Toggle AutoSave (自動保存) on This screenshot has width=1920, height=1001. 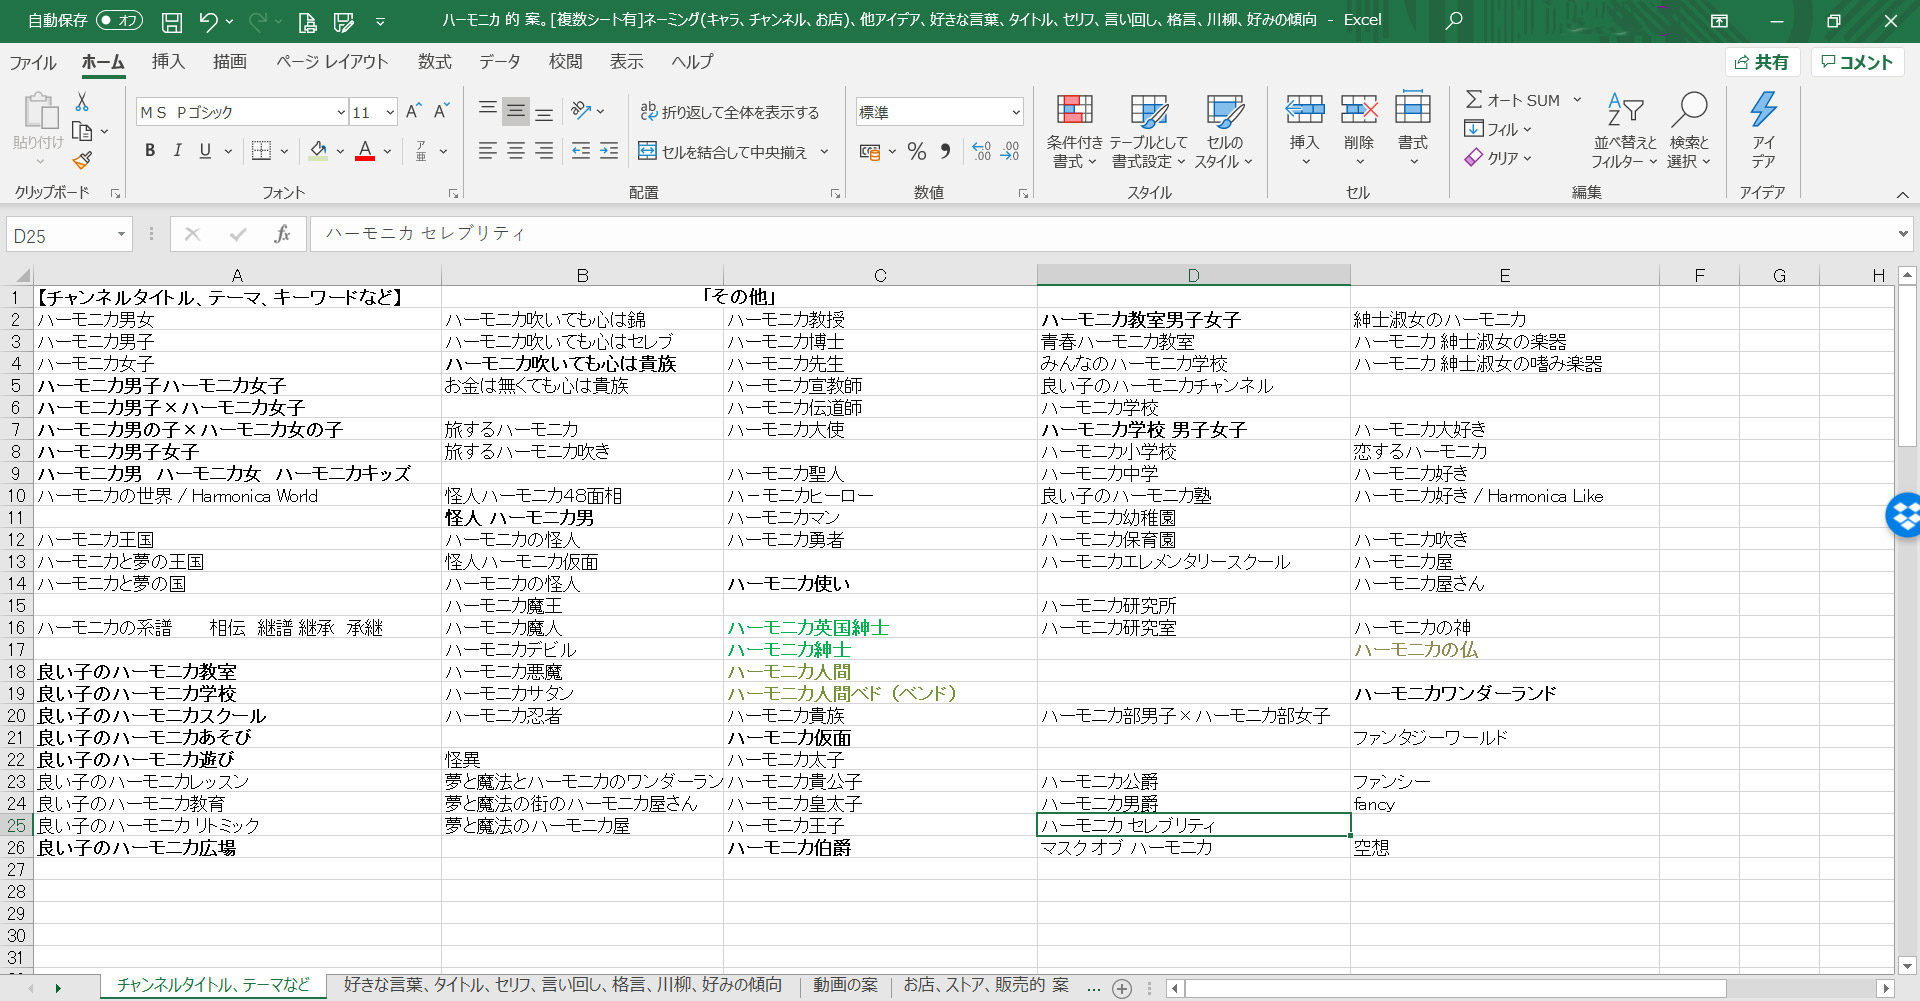coord(118,20)
